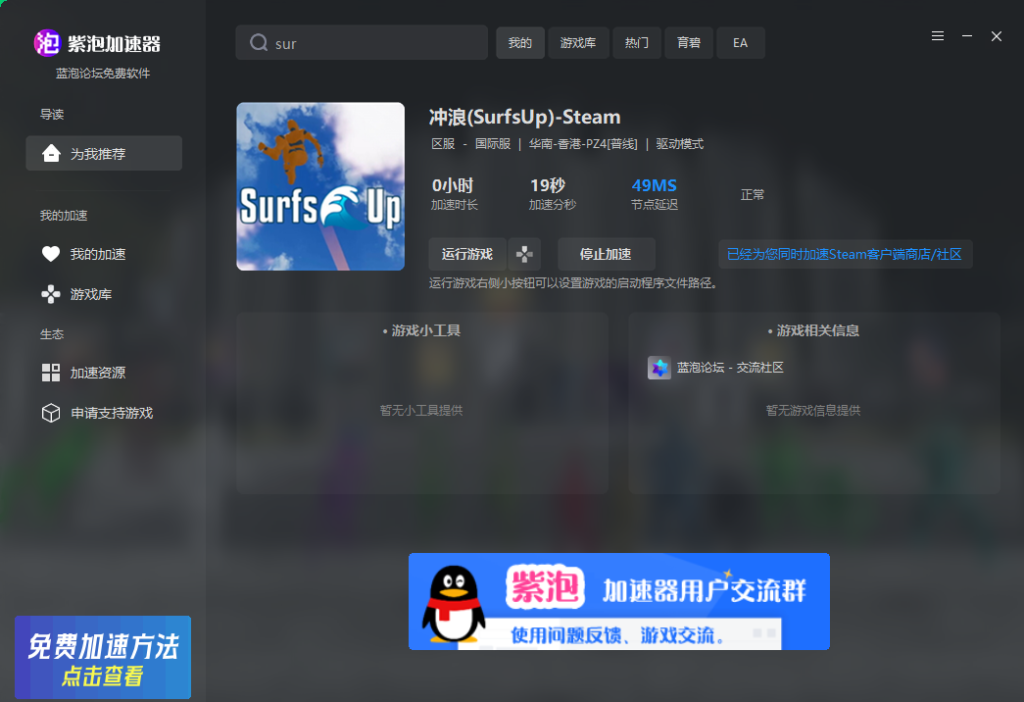Click the cube icon beside 申请支持游戏
Screen dimensions: 1024x702
tap(51, 413)
